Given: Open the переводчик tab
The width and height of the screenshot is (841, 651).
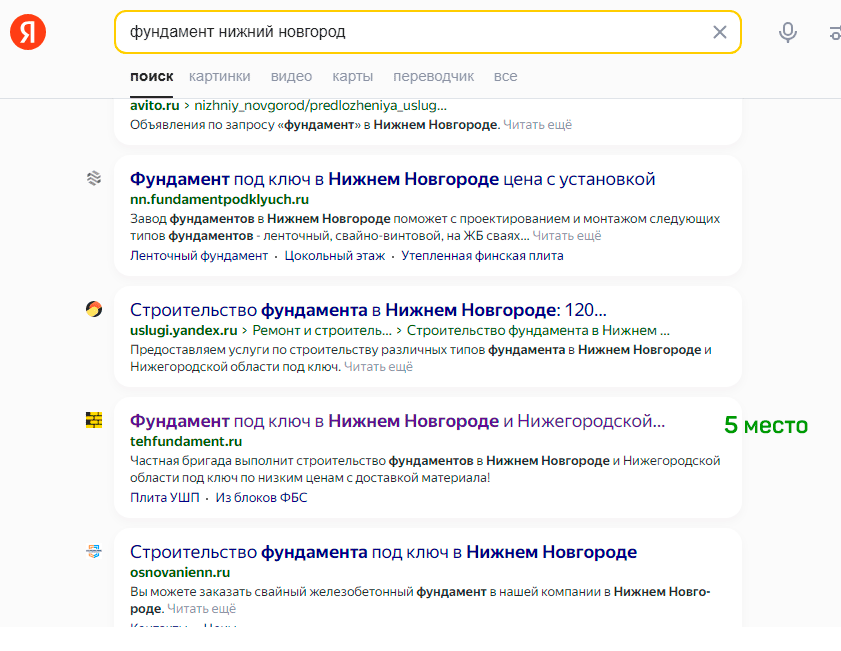Looking at the screenshot, I should 433,76.
